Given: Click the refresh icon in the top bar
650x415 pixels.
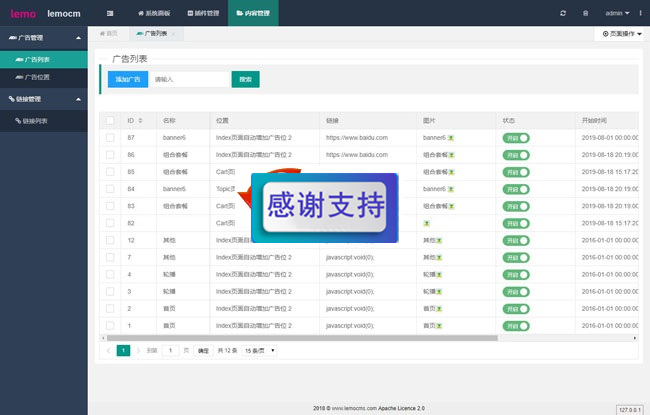Looking at the screenshot, I should (563, 13).
